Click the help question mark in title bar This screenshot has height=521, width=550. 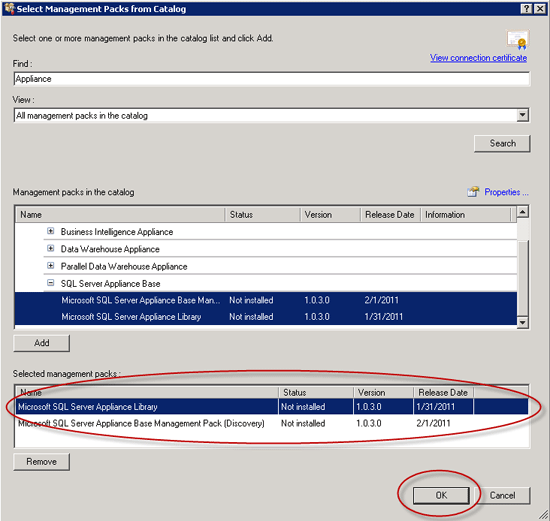coord(526,9)
